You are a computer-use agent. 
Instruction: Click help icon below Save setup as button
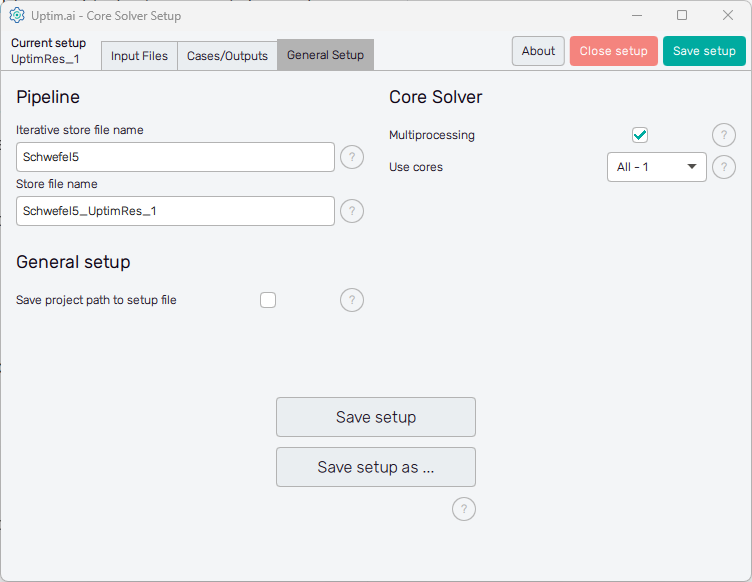[464, 509]
